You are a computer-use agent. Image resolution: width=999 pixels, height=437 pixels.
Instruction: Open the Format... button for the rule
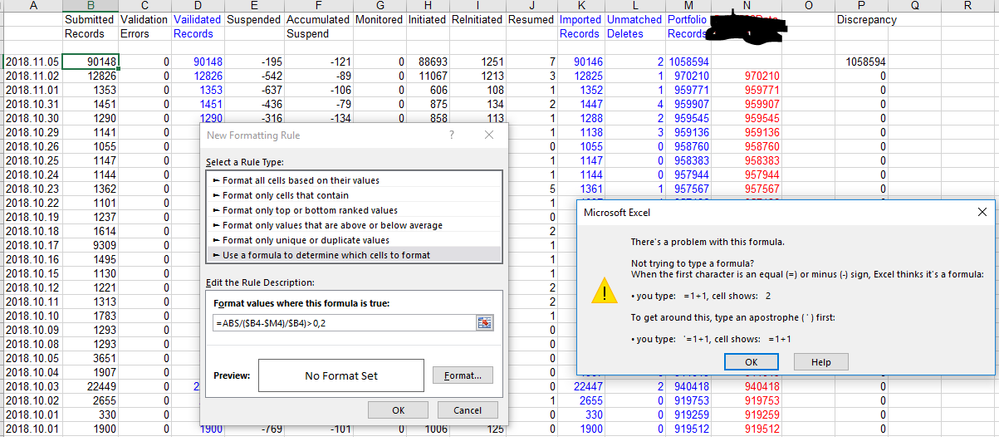coord(463,375)
